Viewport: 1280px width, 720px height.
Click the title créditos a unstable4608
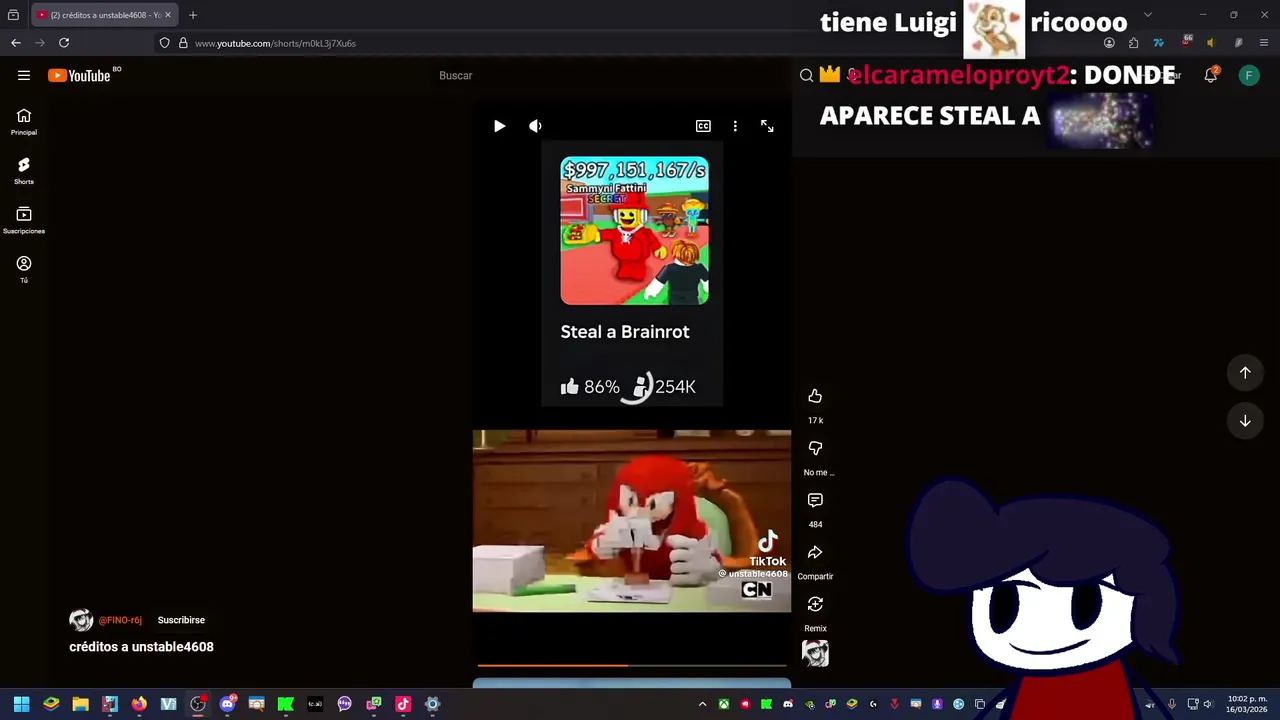(141, 647)
